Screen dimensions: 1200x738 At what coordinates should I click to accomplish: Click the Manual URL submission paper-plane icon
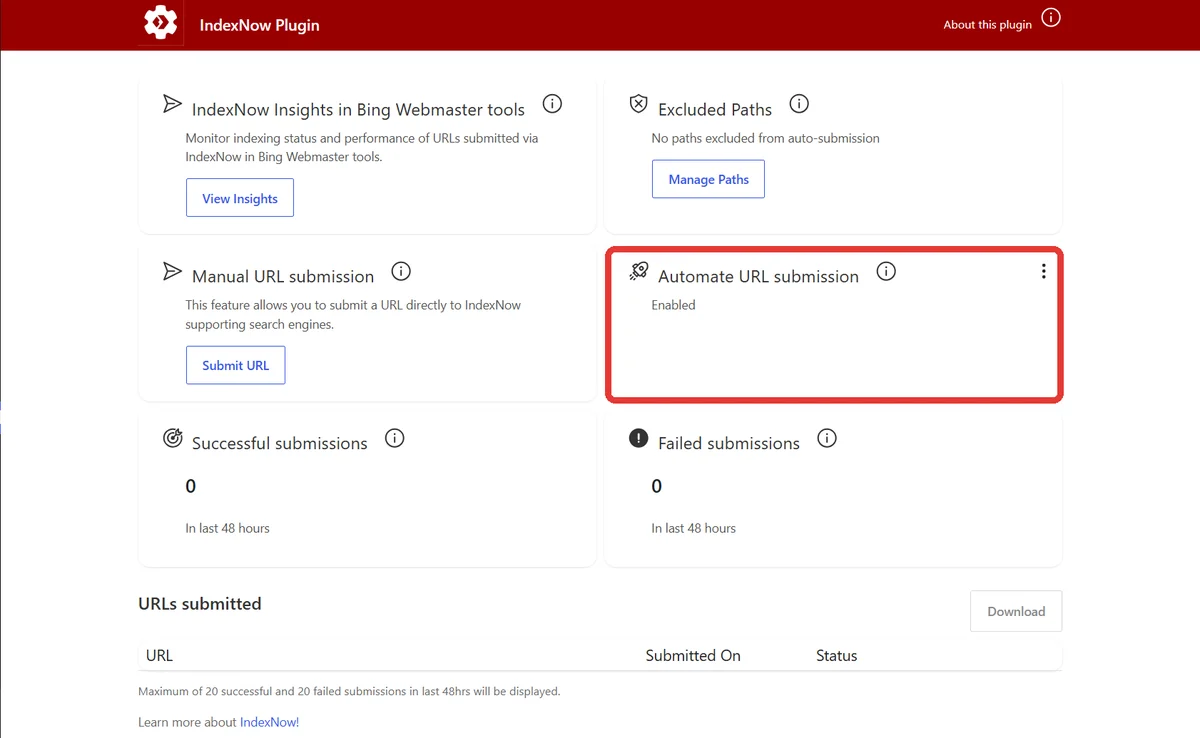172,271
